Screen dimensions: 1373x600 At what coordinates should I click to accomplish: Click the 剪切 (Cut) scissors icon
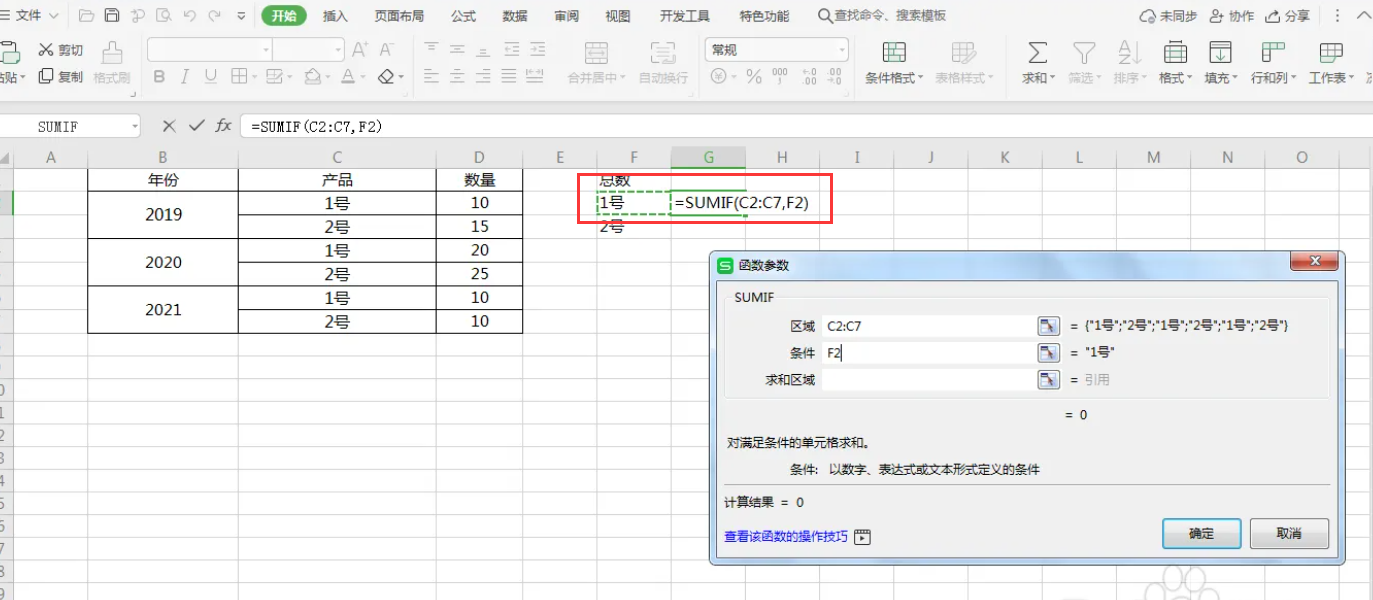tap(46, 50)
